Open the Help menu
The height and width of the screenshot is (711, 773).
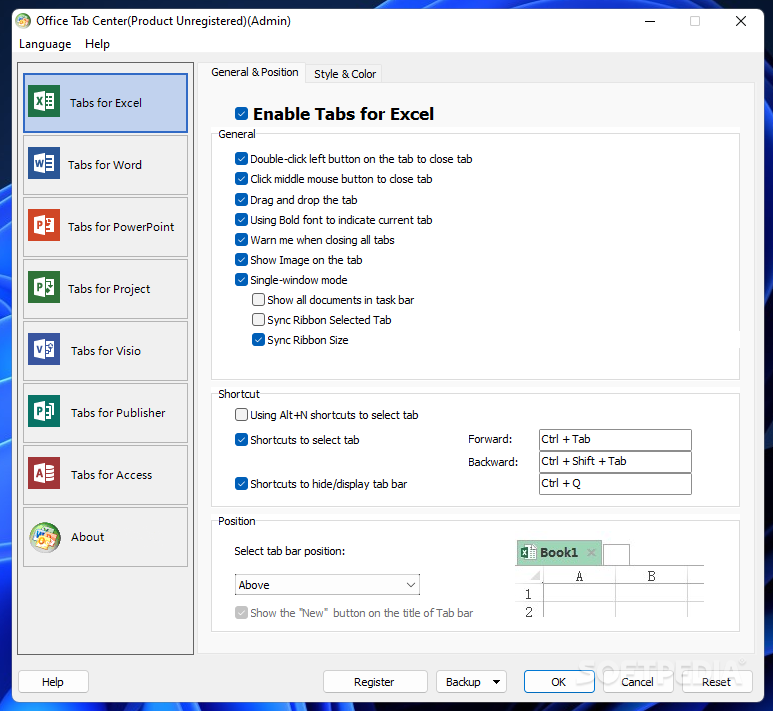97,44
